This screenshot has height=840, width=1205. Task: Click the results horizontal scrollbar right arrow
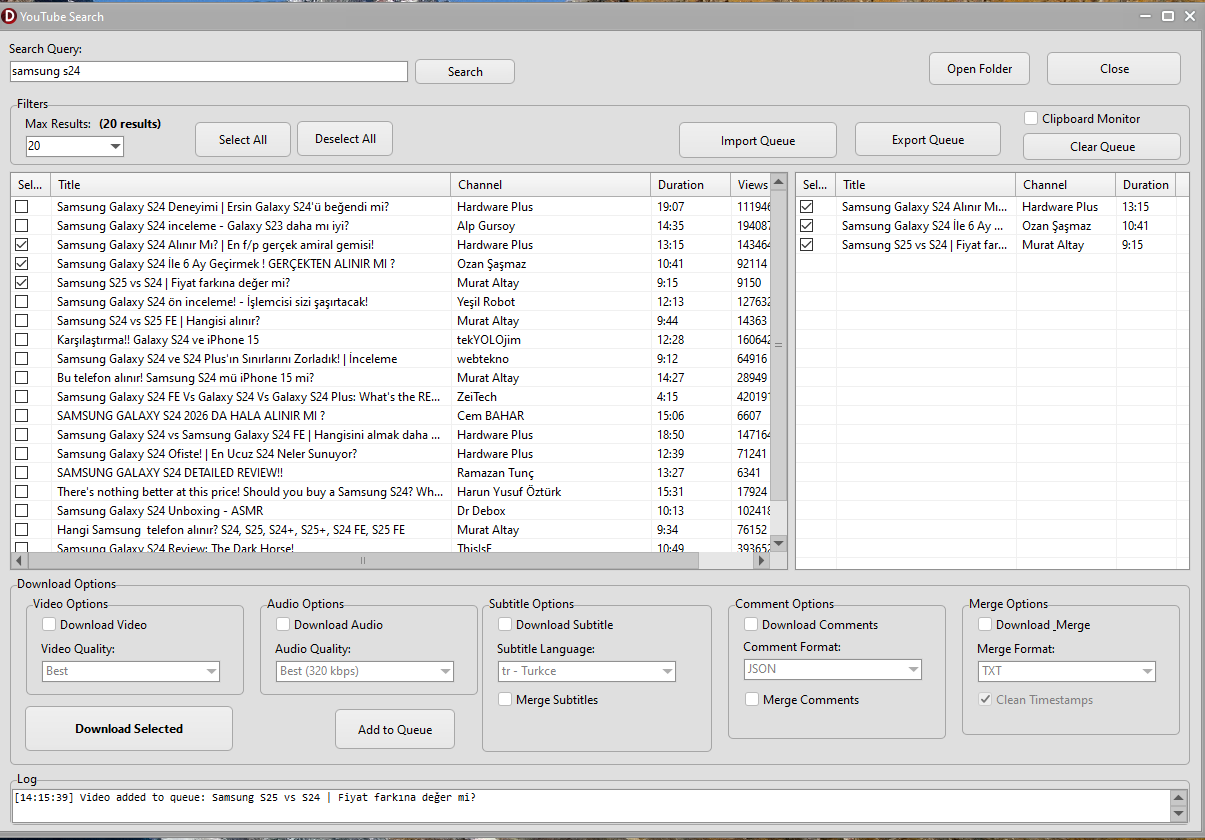point(762,561)
